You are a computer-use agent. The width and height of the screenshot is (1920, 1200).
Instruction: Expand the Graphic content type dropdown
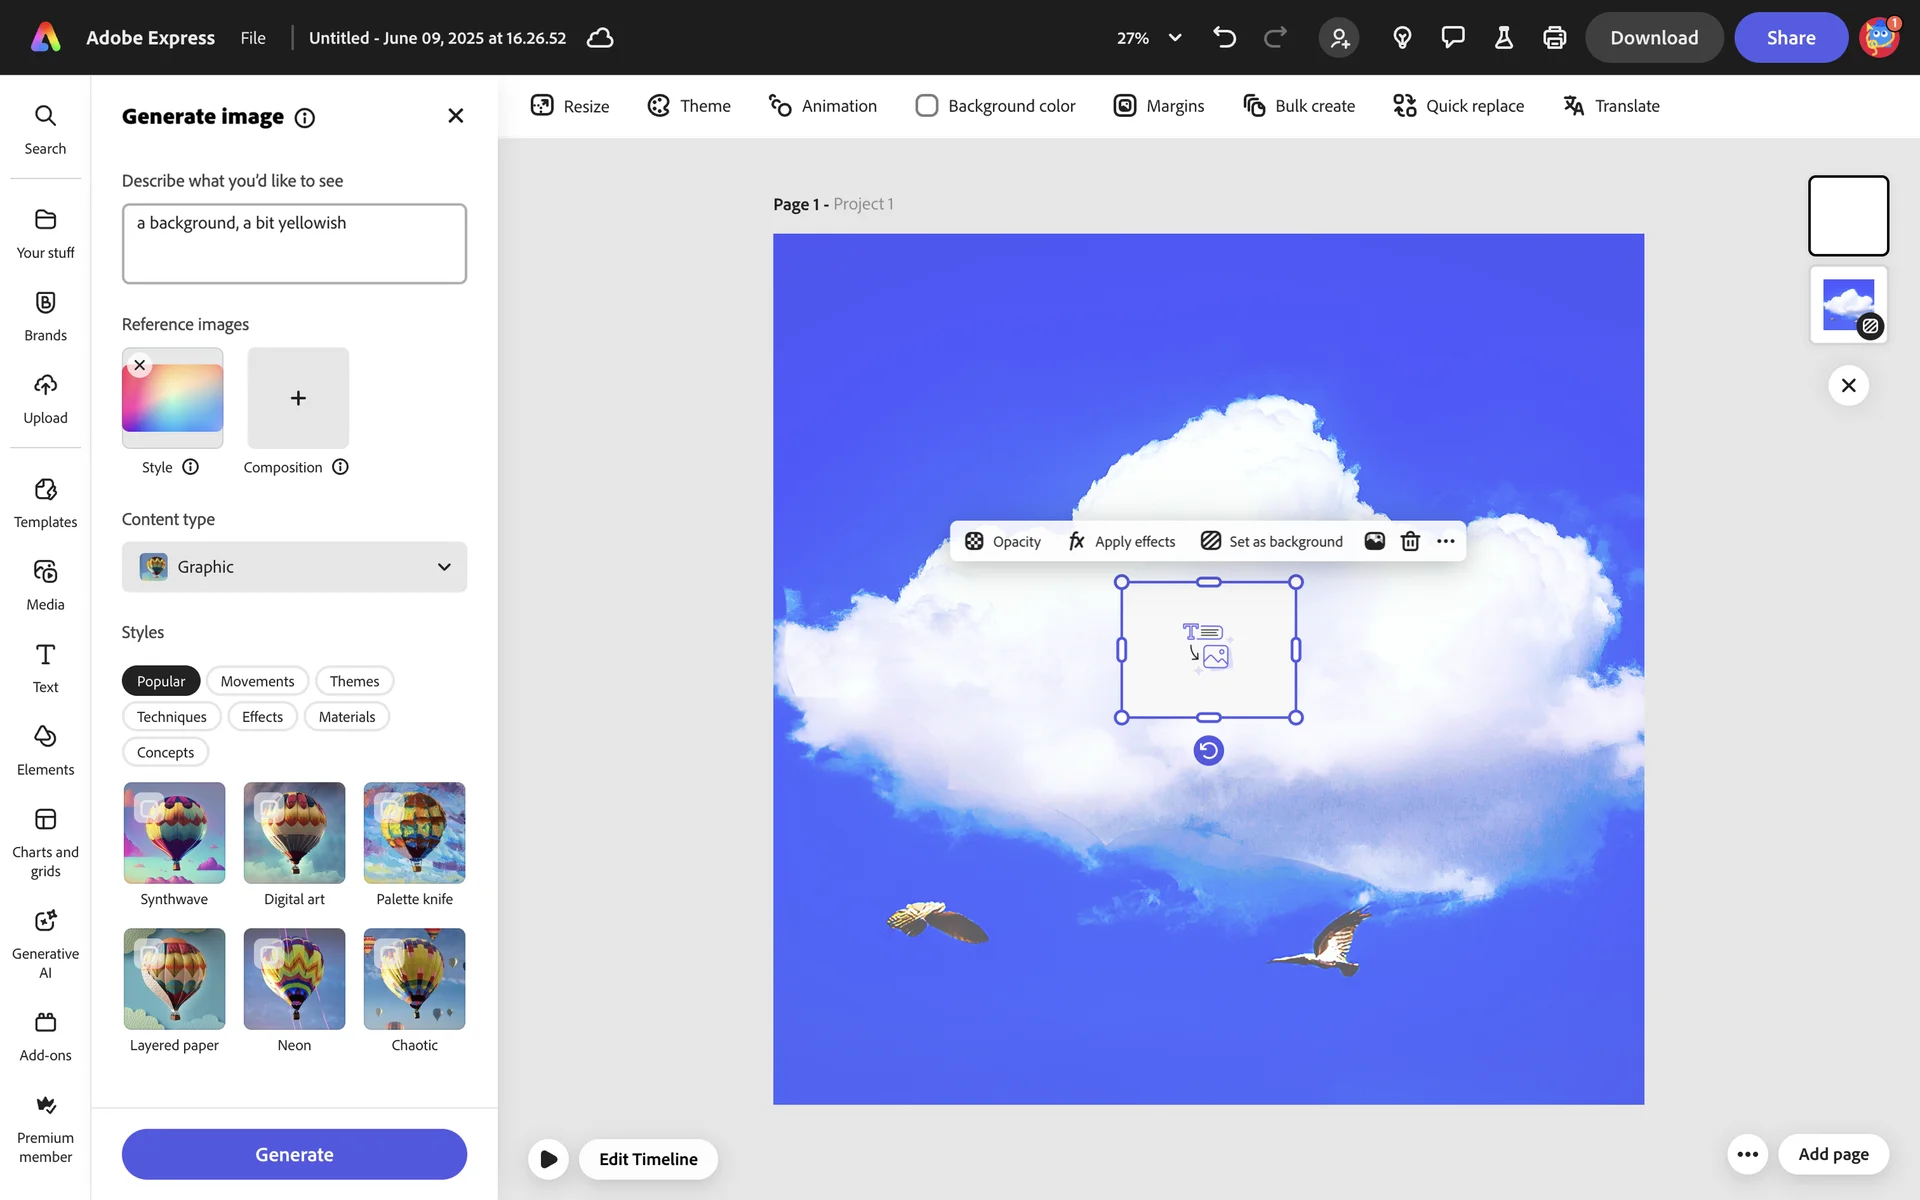(x=294, y=567)
